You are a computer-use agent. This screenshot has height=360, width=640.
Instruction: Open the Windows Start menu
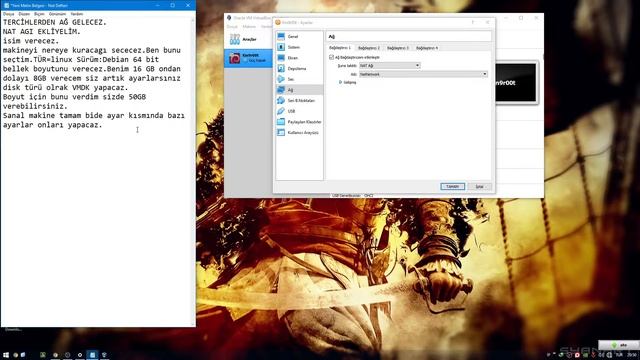click(6, 355)
